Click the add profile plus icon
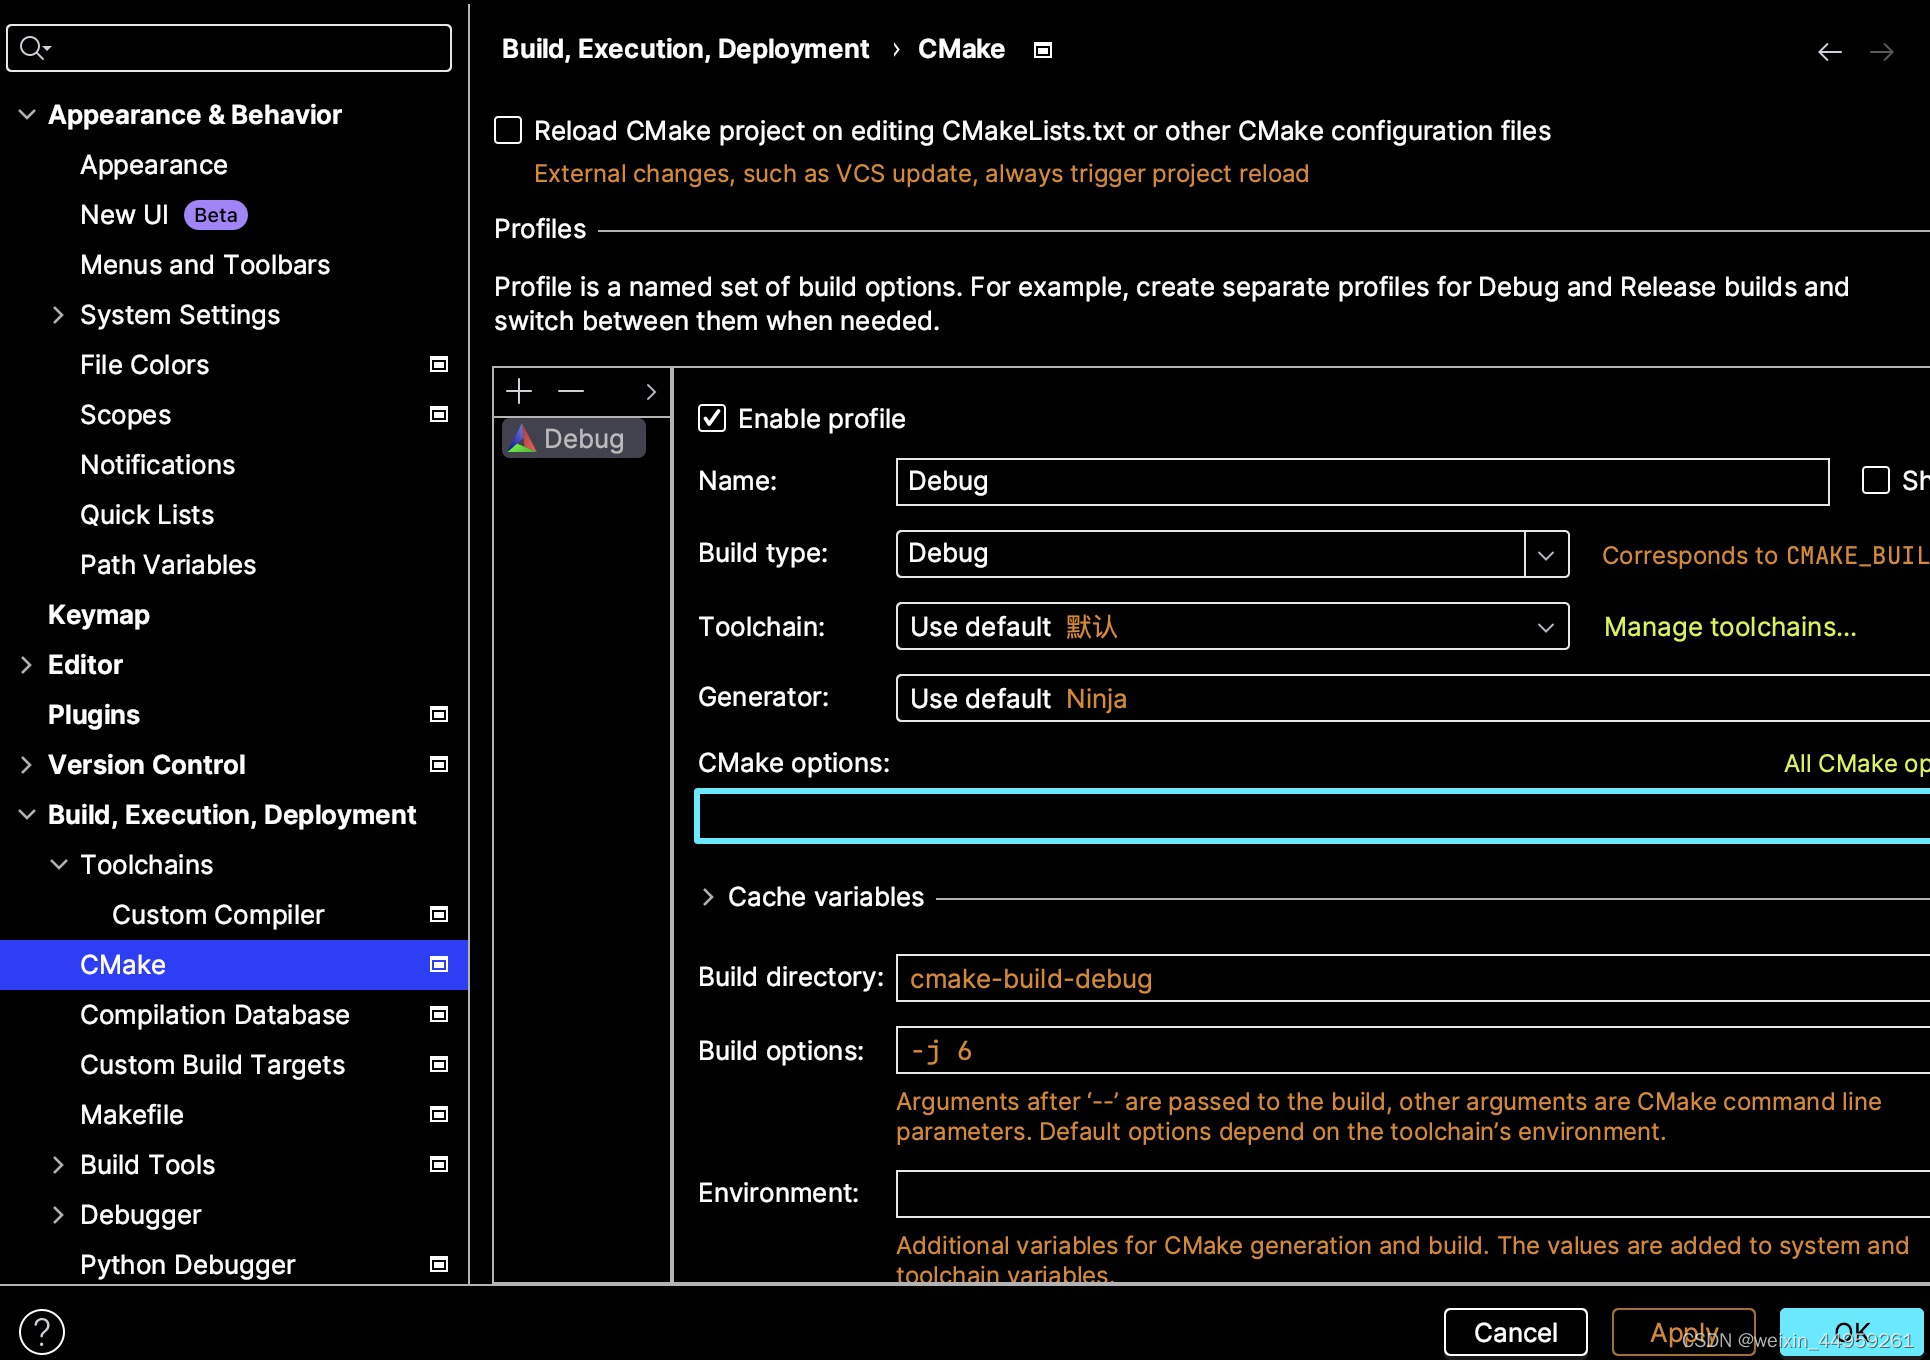The width and height of the screenshot is (1930, 1360). tap(519, 391)
